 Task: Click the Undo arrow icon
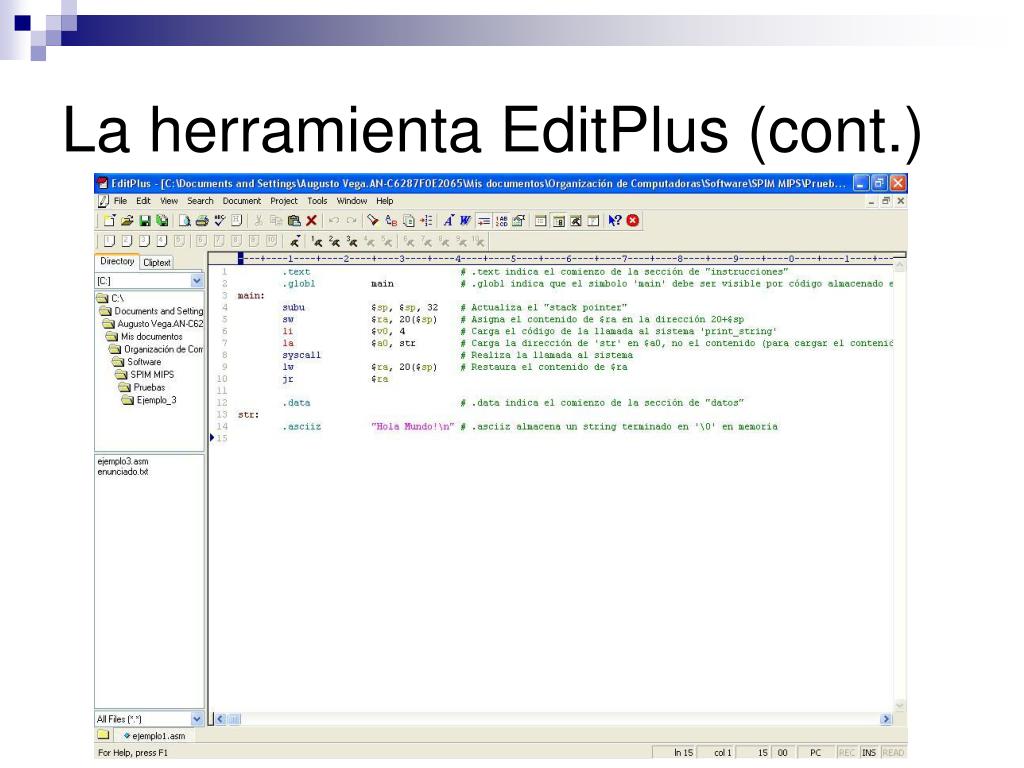coord(334,221)
